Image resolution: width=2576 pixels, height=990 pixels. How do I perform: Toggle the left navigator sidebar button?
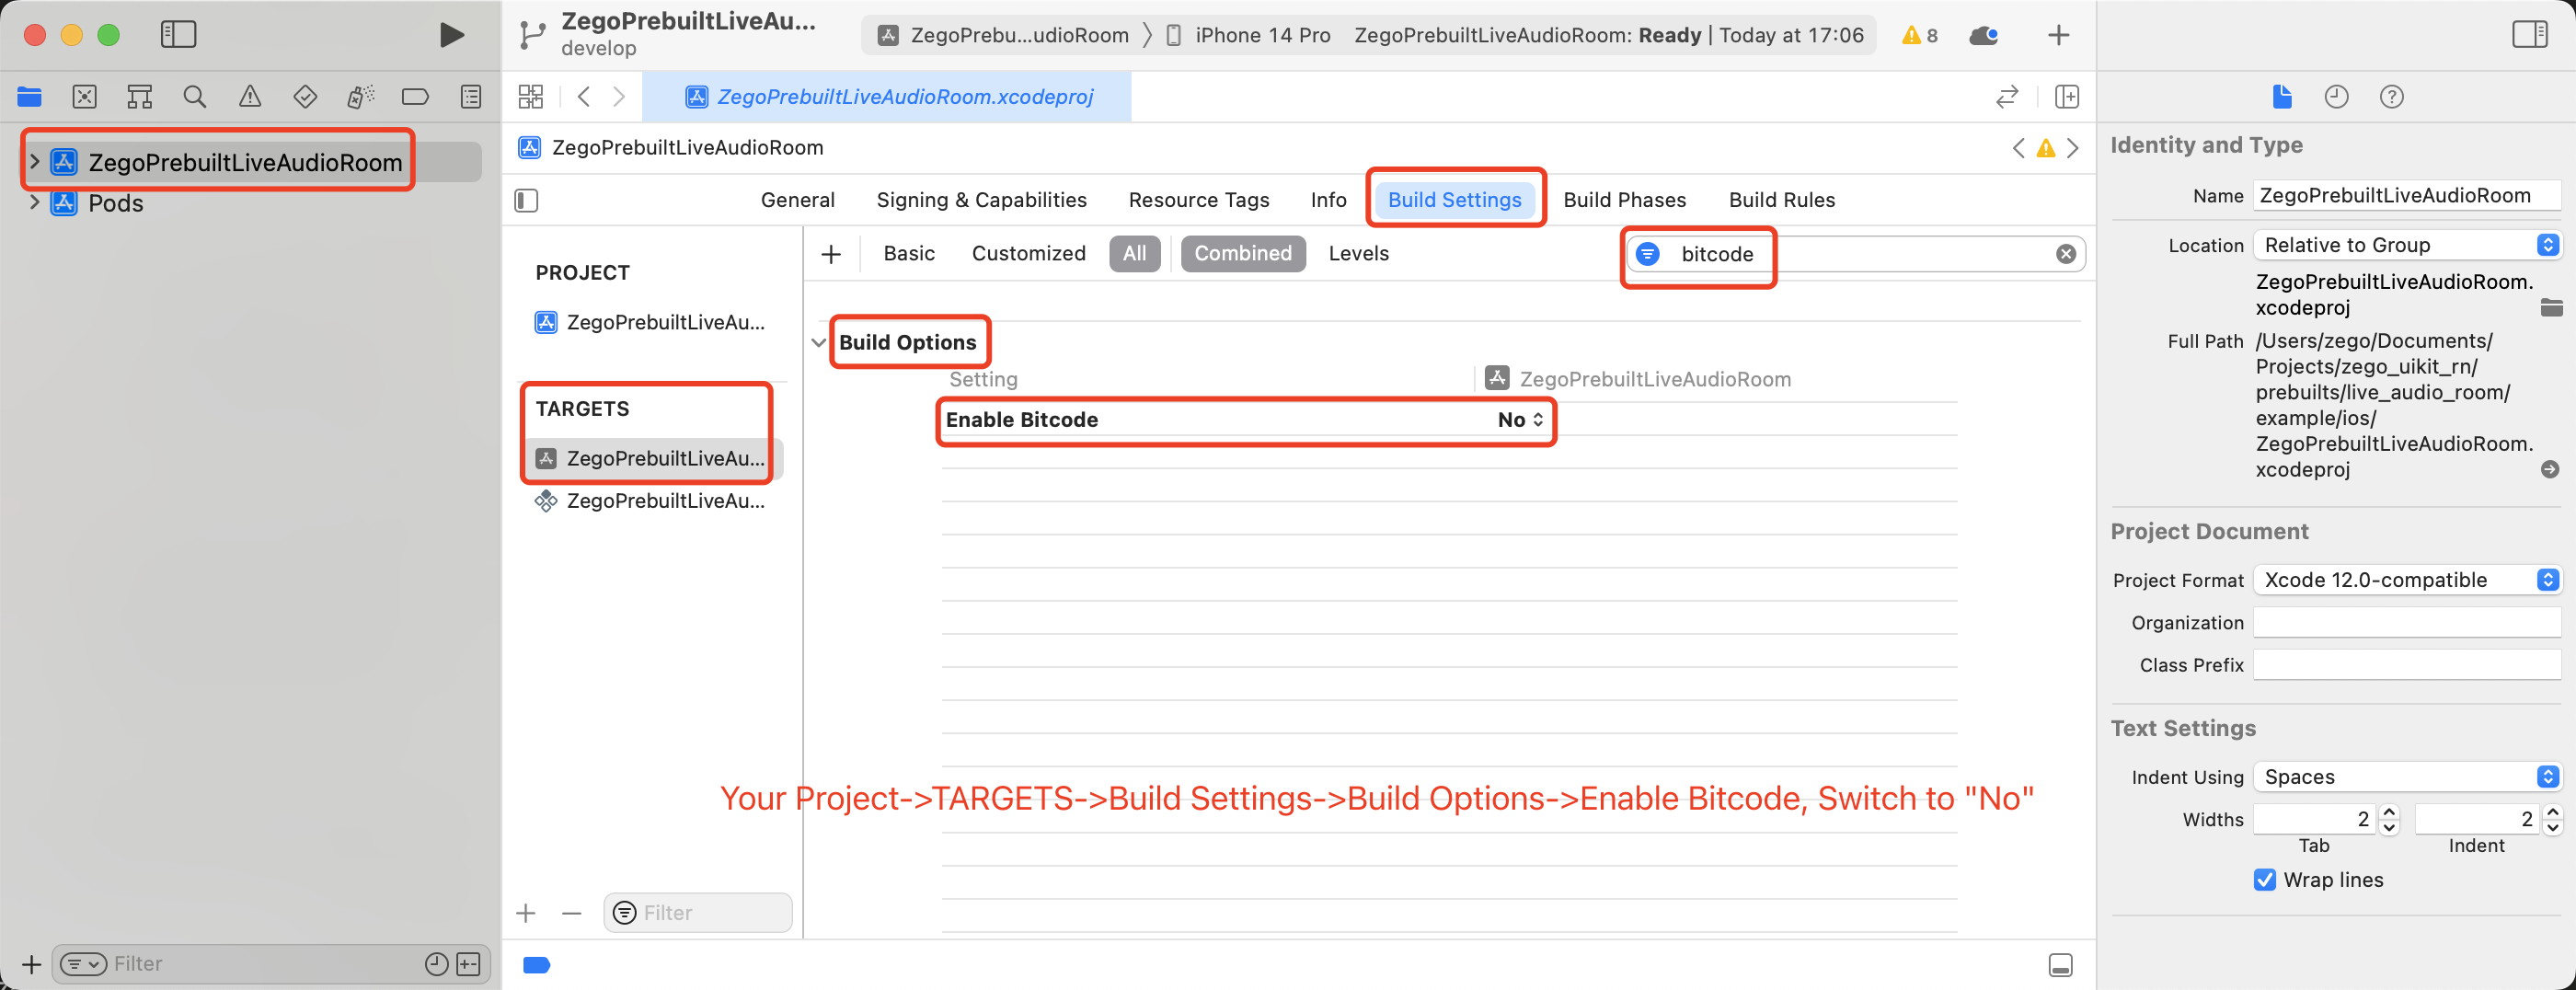click(x=179, y=35)
